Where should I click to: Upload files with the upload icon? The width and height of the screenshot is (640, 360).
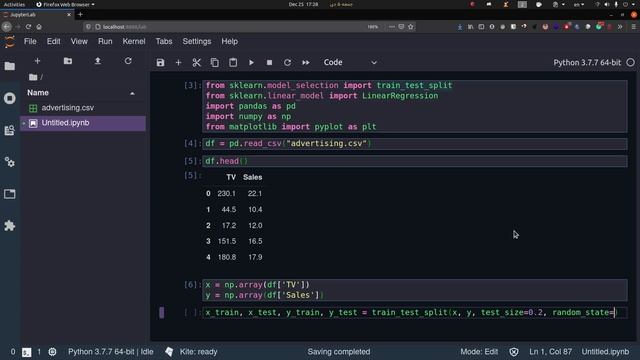98,61
